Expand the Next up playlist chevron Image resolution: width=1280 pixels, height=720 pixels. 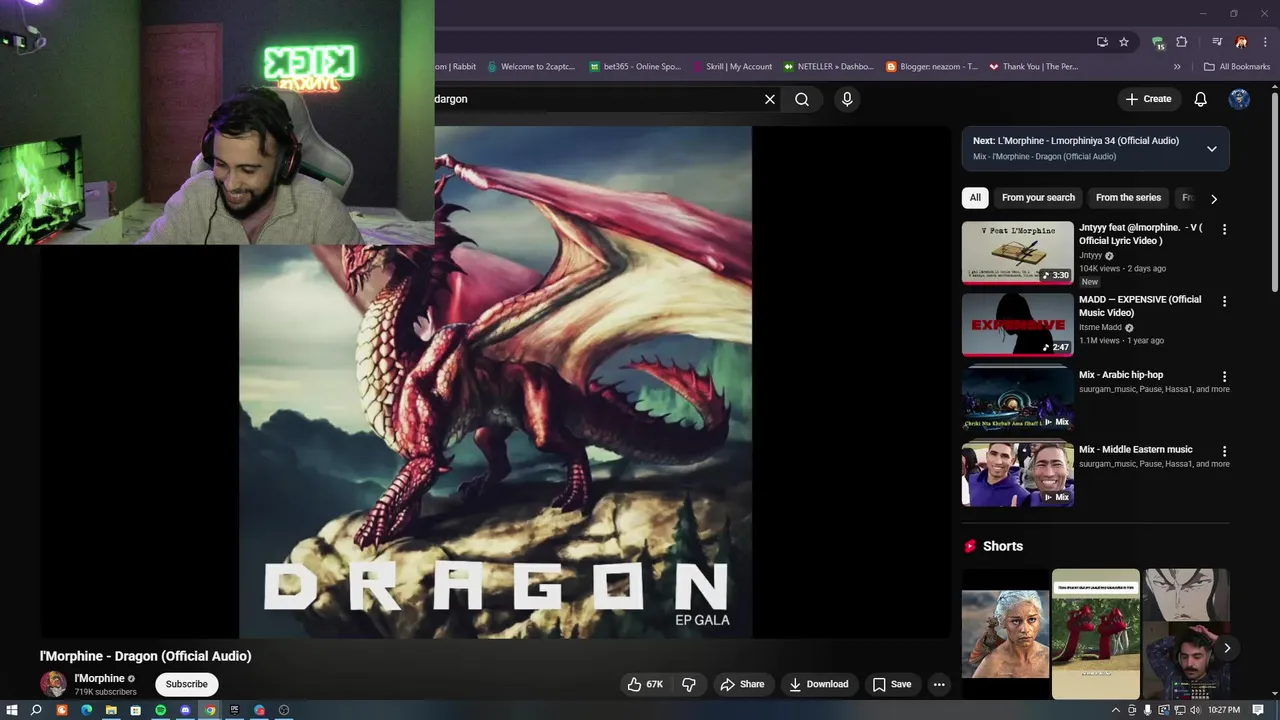tap(1211, 149)
